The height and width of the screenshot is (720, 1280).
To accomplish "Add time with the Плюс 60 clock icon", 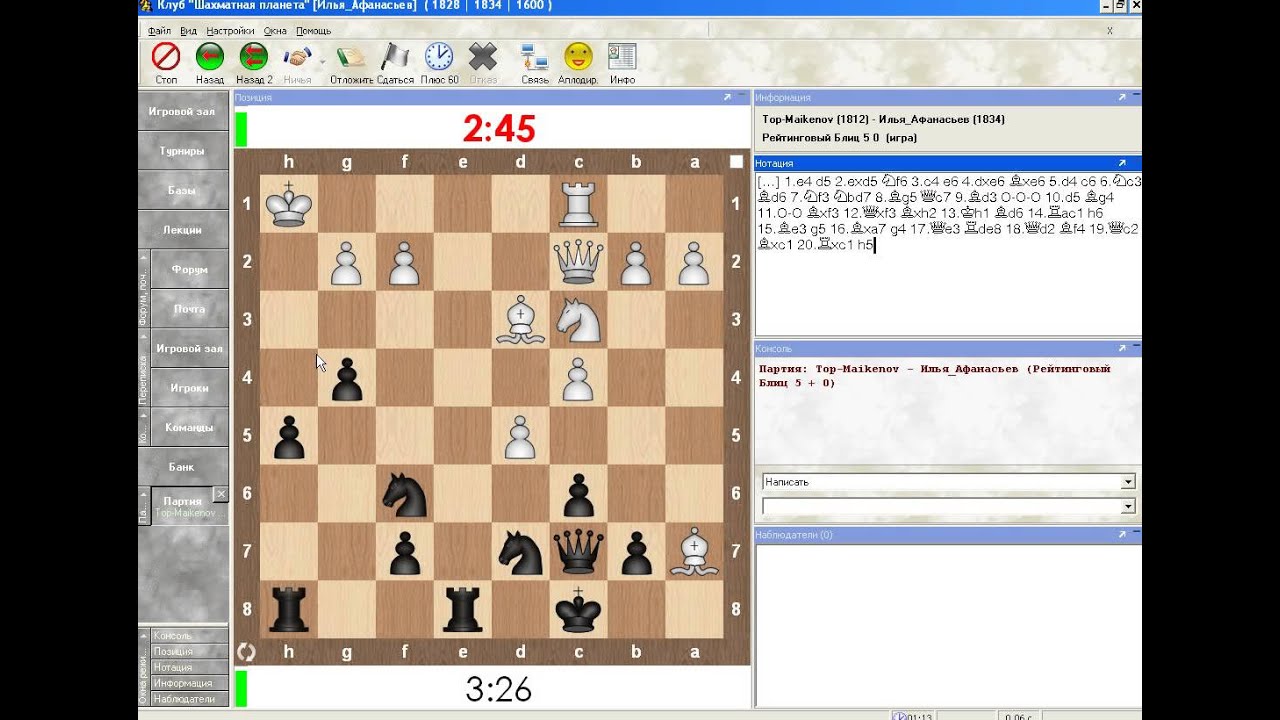I will click(439, 56).
